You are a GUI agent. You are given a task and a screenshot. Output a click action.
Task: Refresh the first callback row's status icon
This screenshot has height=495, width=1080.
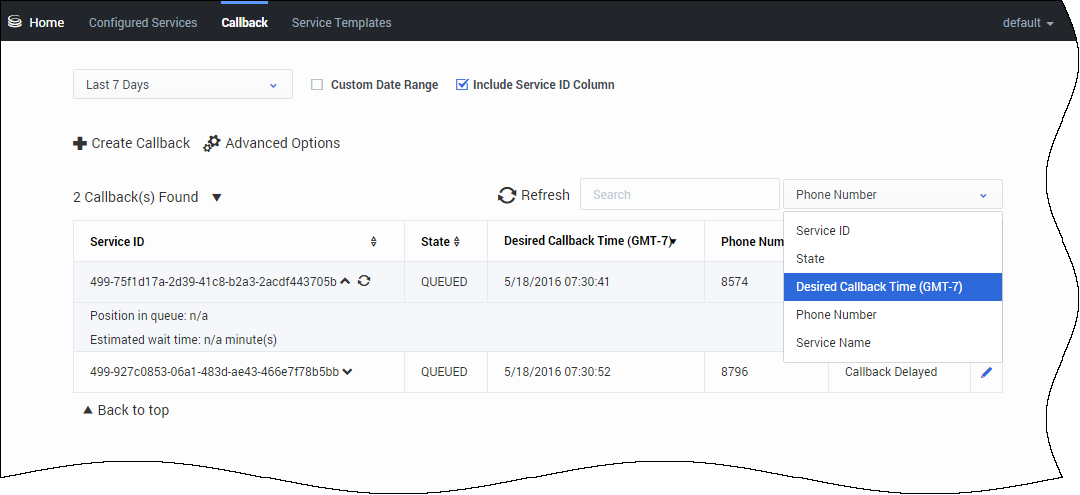(x=364, y=282)
